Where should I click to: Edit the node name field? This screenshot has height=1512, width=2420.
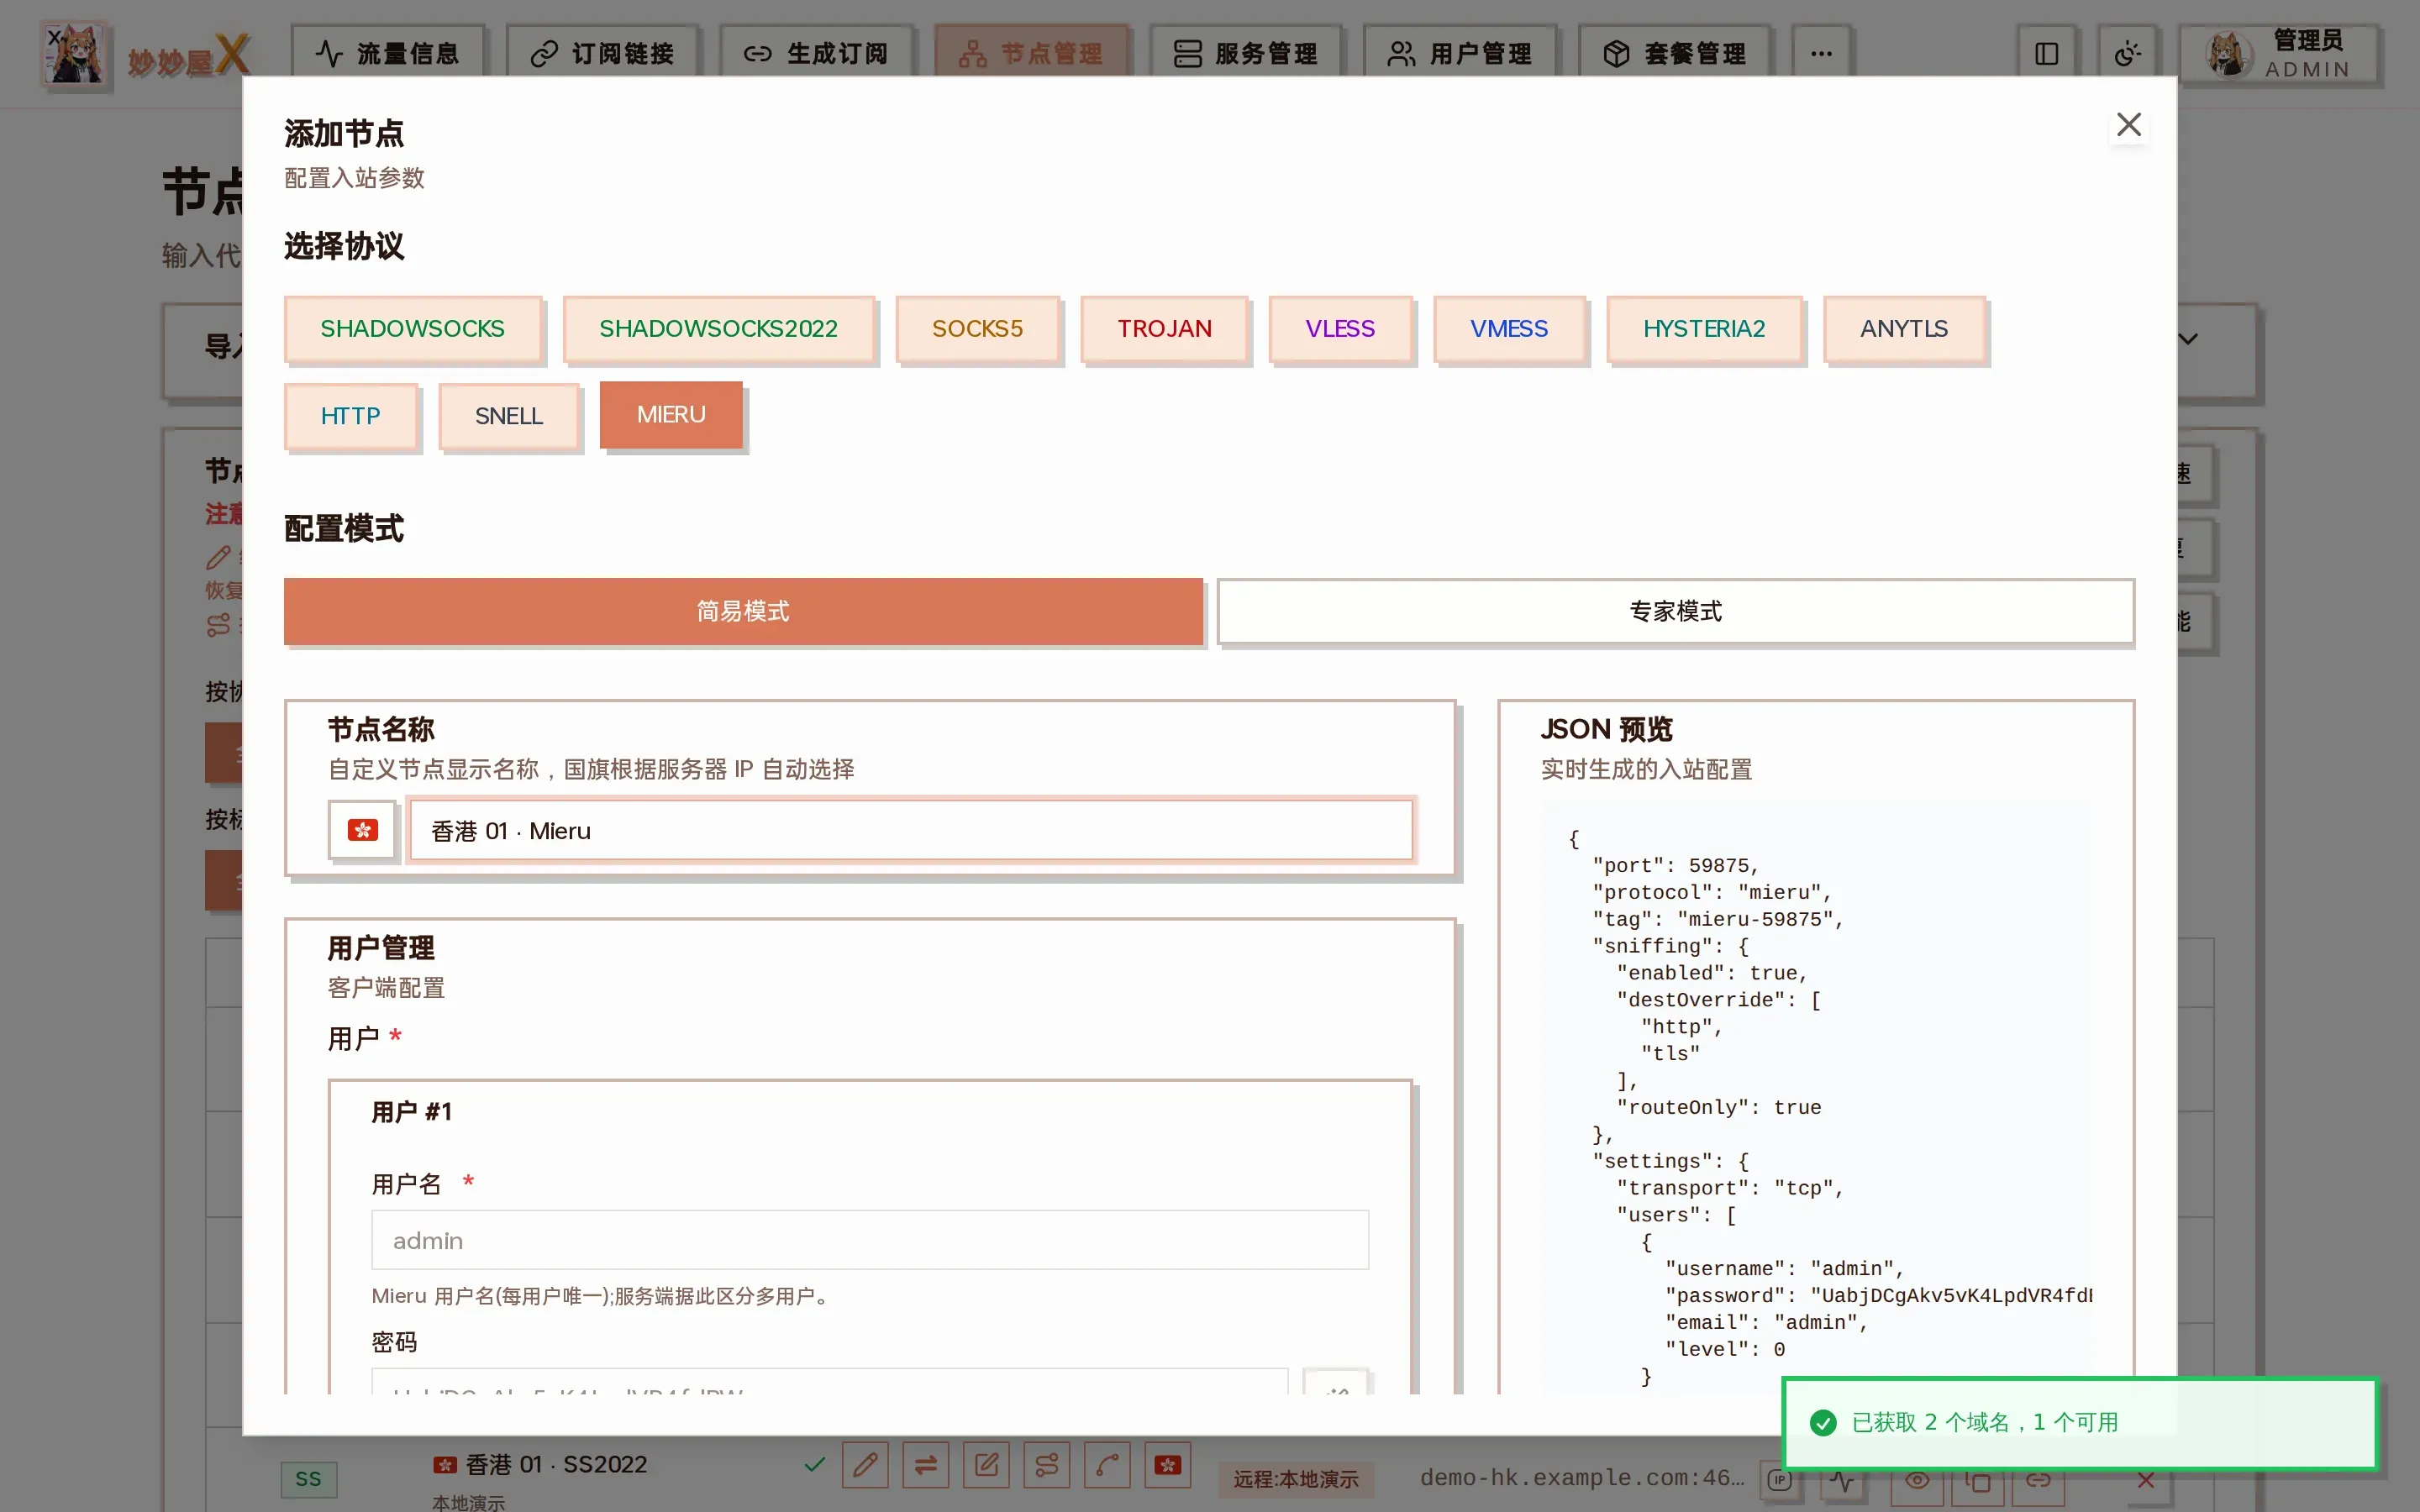911,830
